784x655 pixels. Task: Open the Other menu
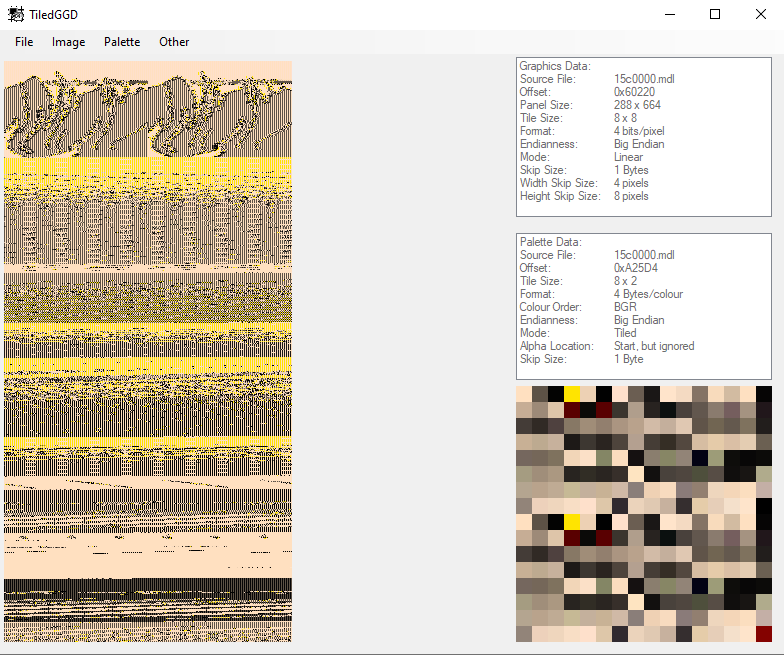click(174, 42)
